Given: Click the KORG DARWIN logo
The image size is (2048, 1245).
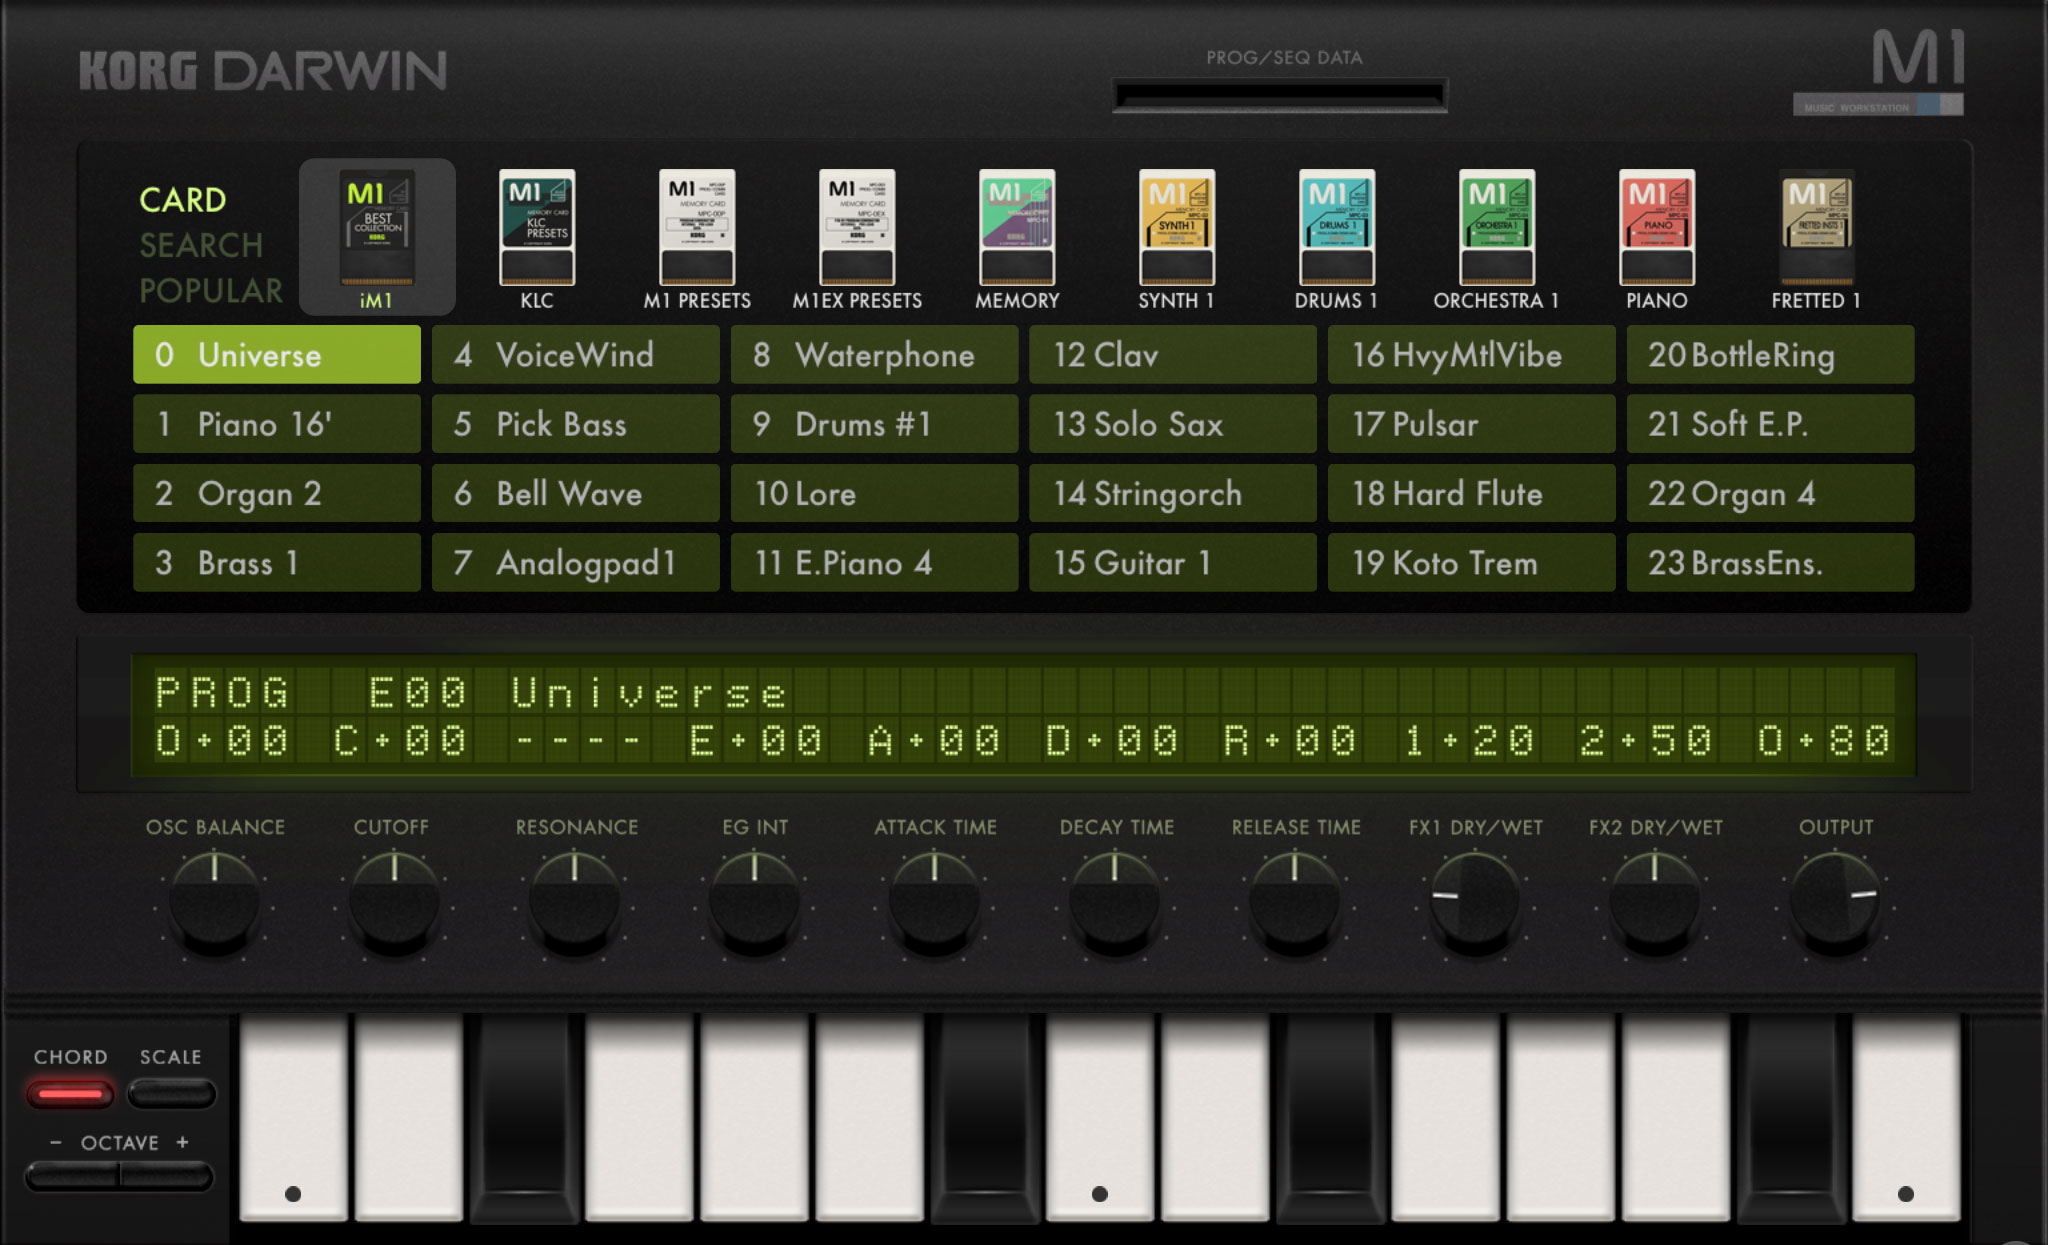Looking at the screenshot, I should coord(263,71).
